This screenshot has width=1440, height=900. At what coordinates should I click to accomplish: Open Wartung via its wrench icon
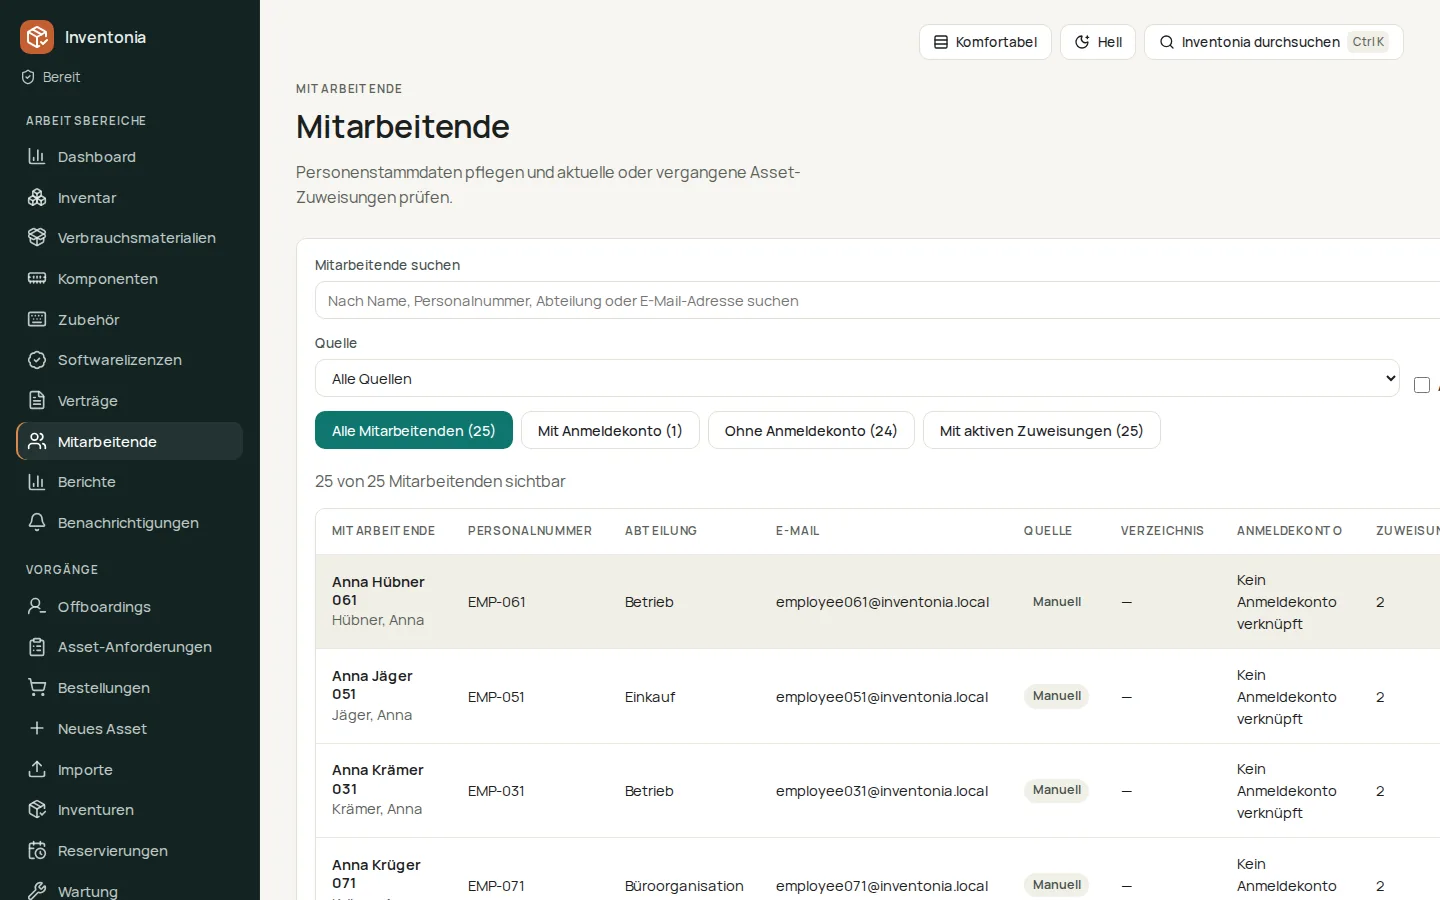pos(37,891)
